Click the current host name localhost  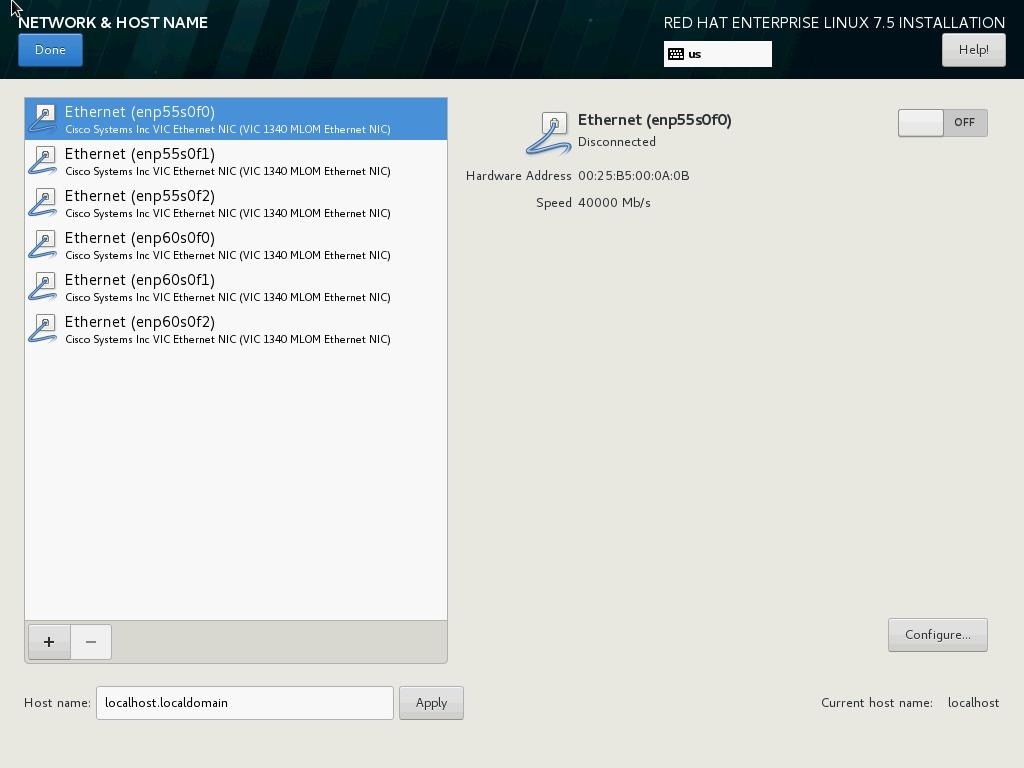973,703
